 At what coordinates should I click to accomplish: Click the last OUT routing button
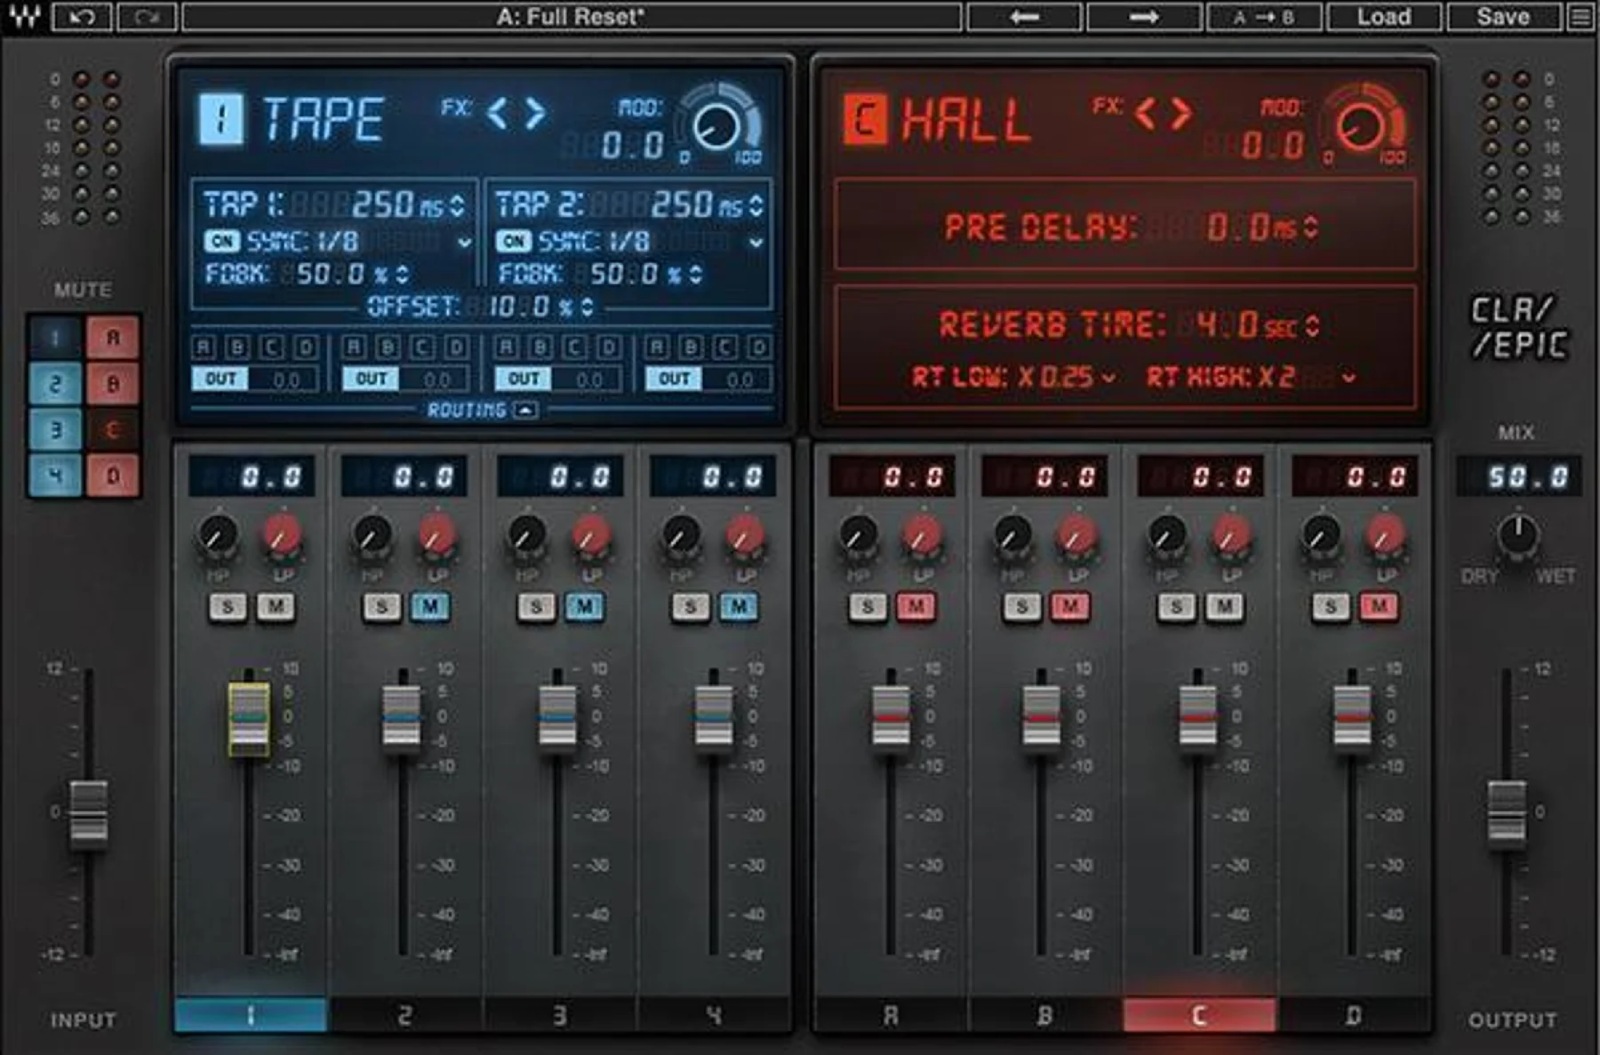(x=674, y=379)
